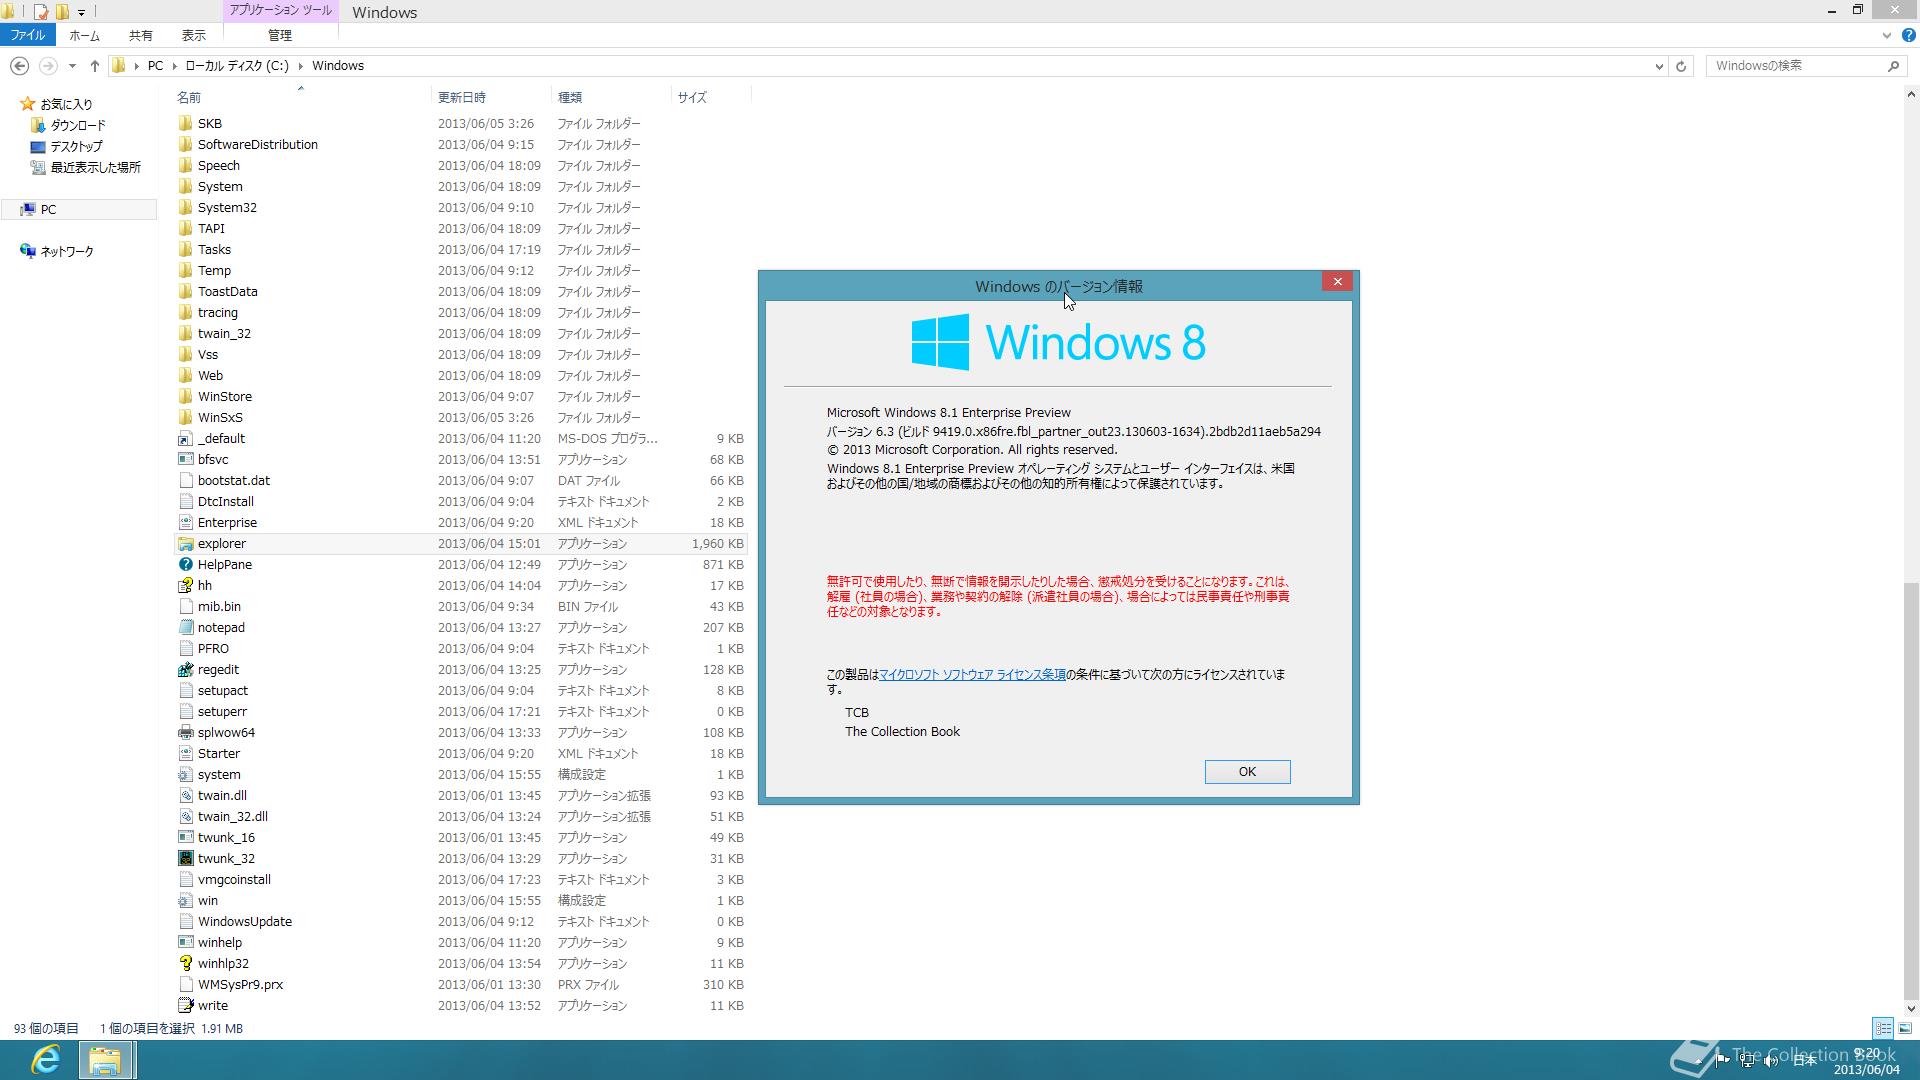Select the WinSxS folder row

(460, 418)
